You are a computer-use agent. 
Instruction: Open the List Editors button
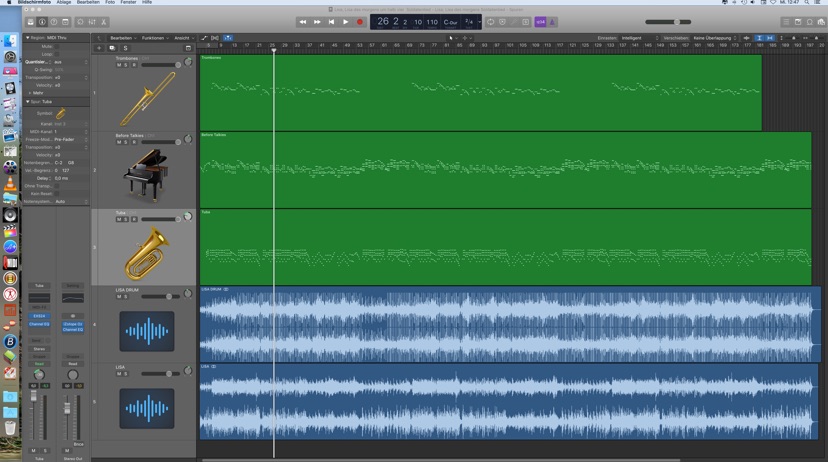click(x=786, y=22)
